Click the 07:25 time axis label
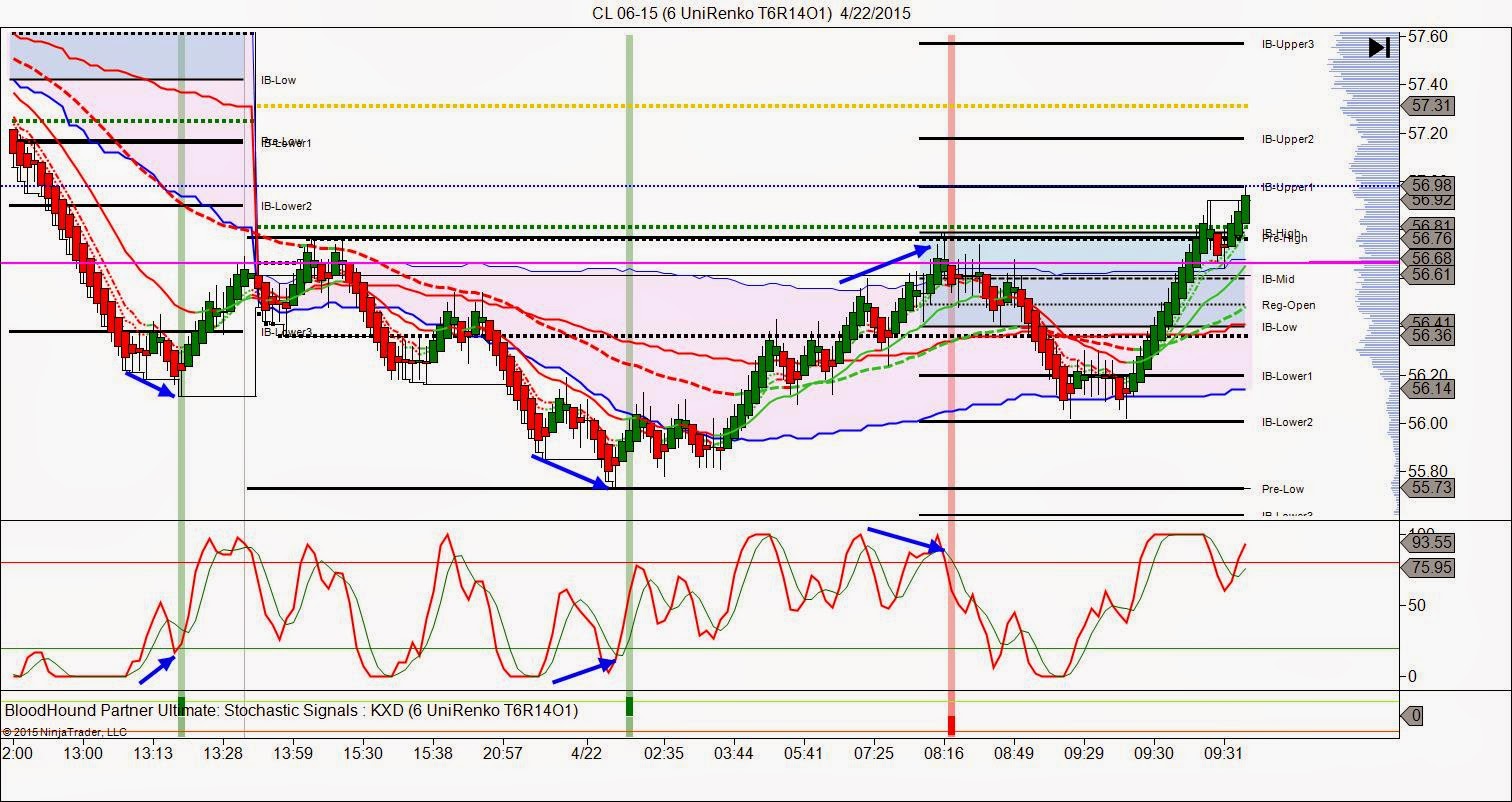 (874, 753)
